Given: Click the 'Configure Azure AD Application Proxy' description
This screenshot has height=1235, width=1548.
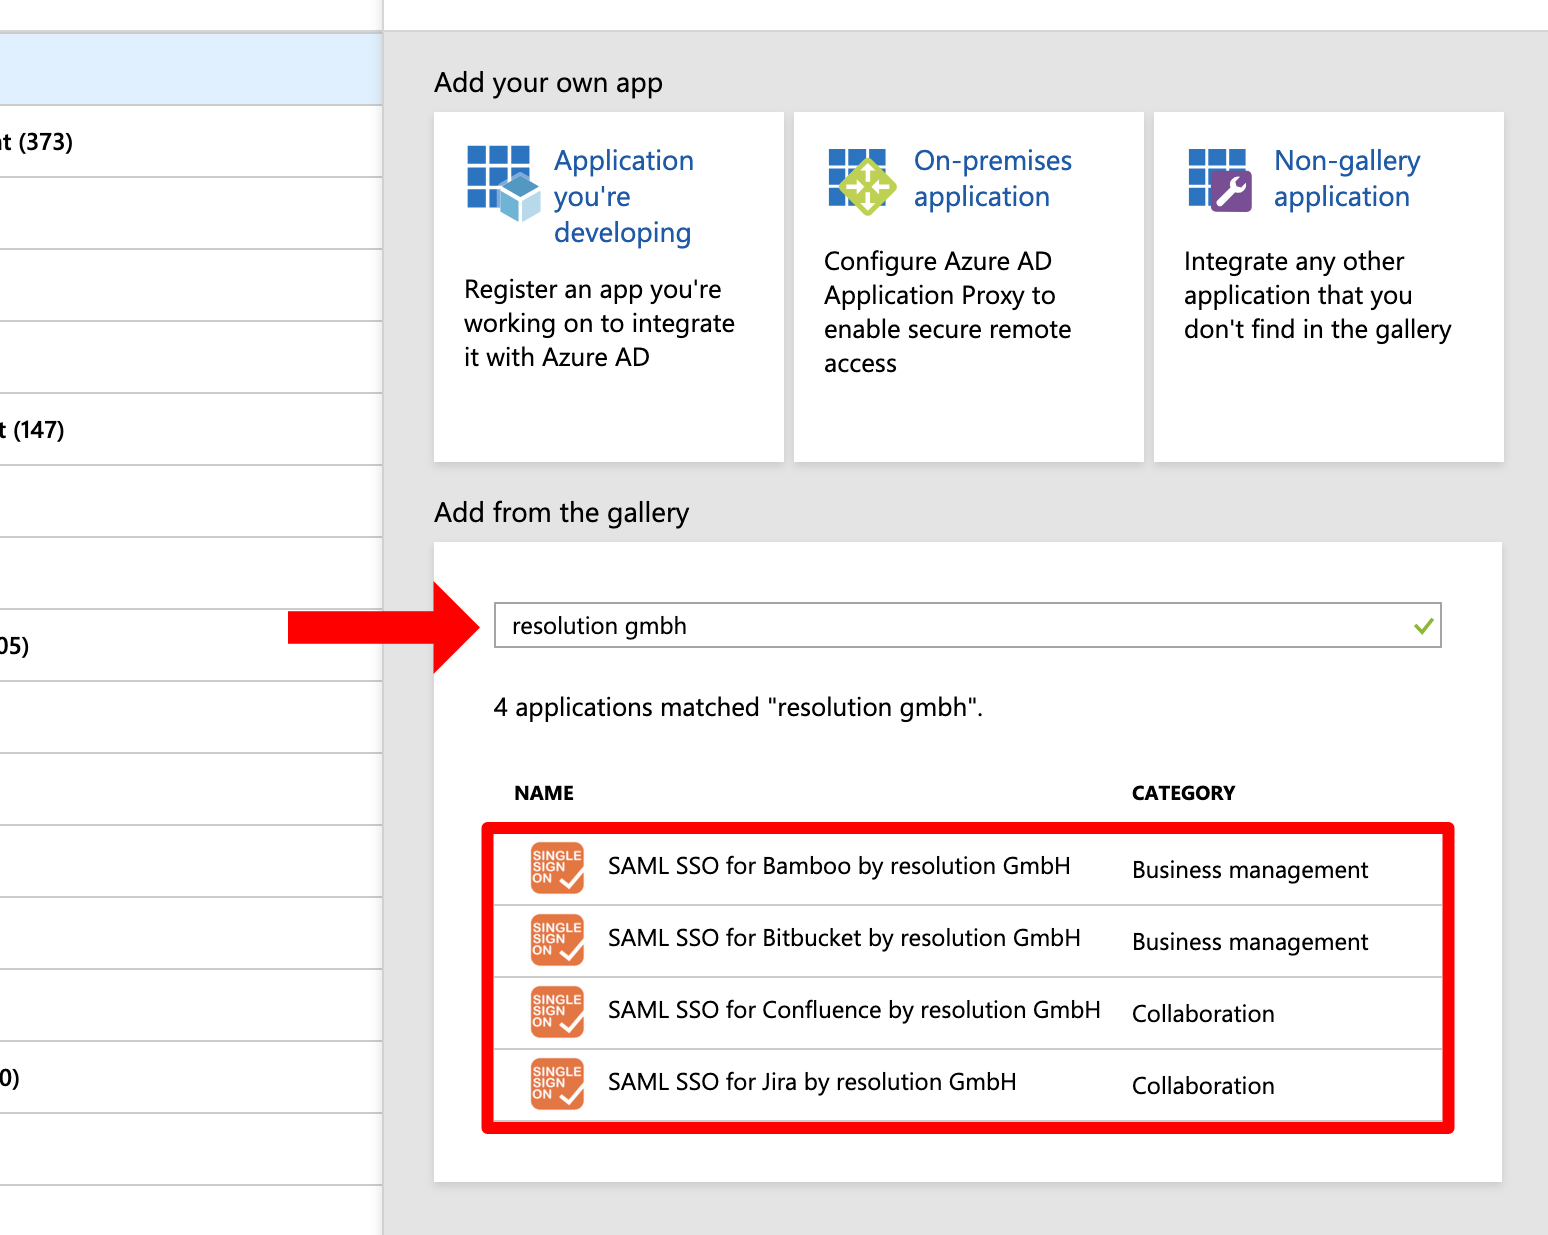Looking at the screenshot, I should pyautogui.click(x=947, y=312).
